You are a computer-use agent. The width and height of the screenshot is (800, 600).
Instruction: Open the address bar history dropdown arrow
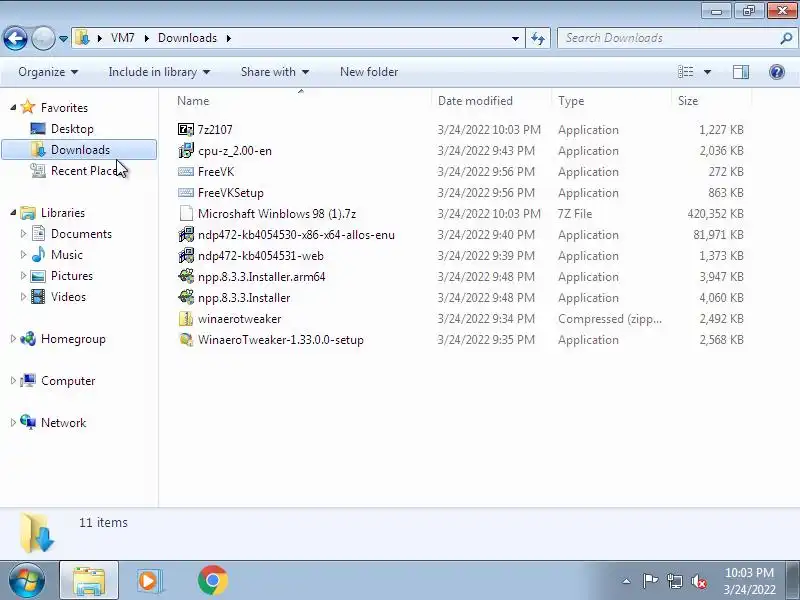click(x=515, y=39)
